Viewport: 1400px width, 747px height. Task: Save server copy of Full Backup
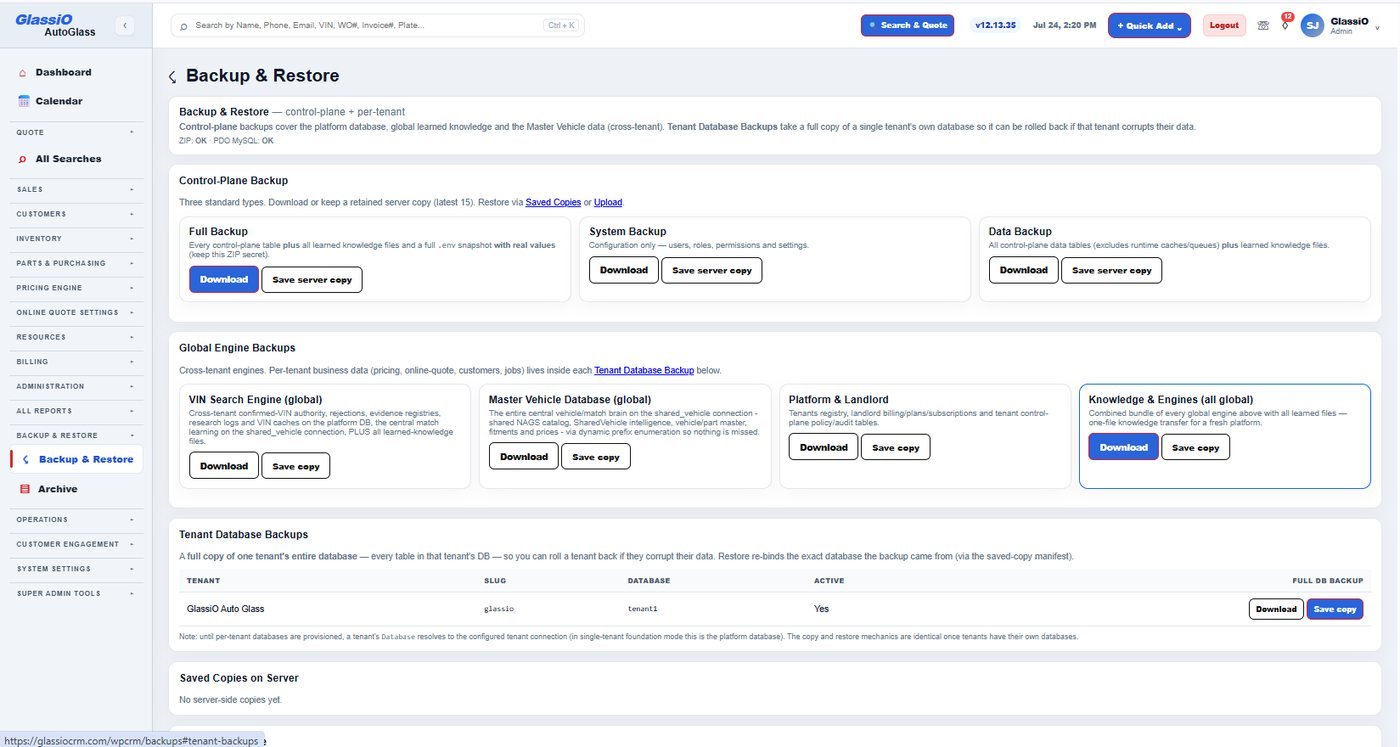coord(312,280)
